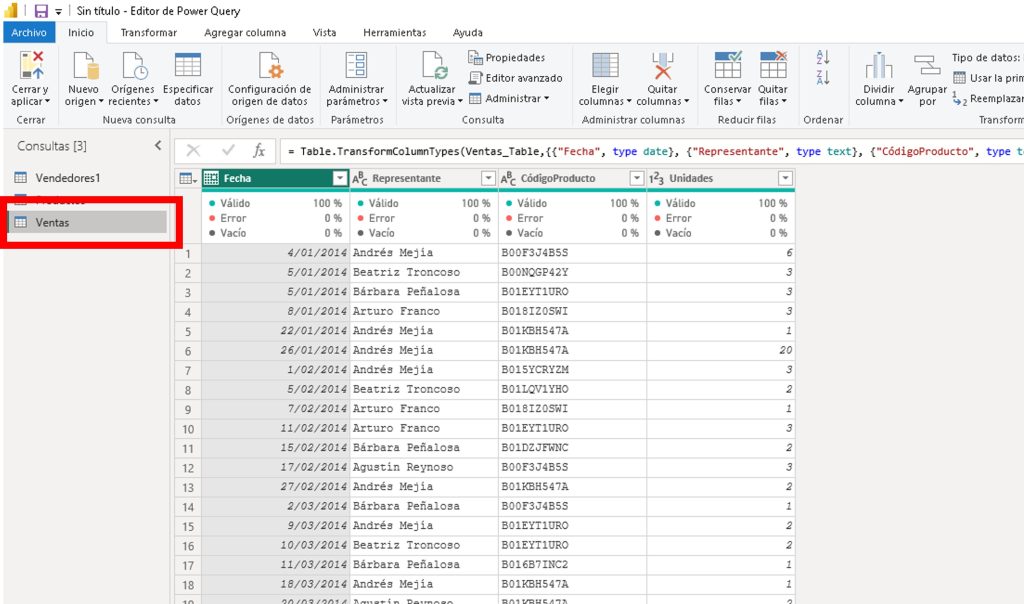Switch to the Transformar tab
Image resolution: width=1024 pixels, height=604 pixels.
pos(148,32)
